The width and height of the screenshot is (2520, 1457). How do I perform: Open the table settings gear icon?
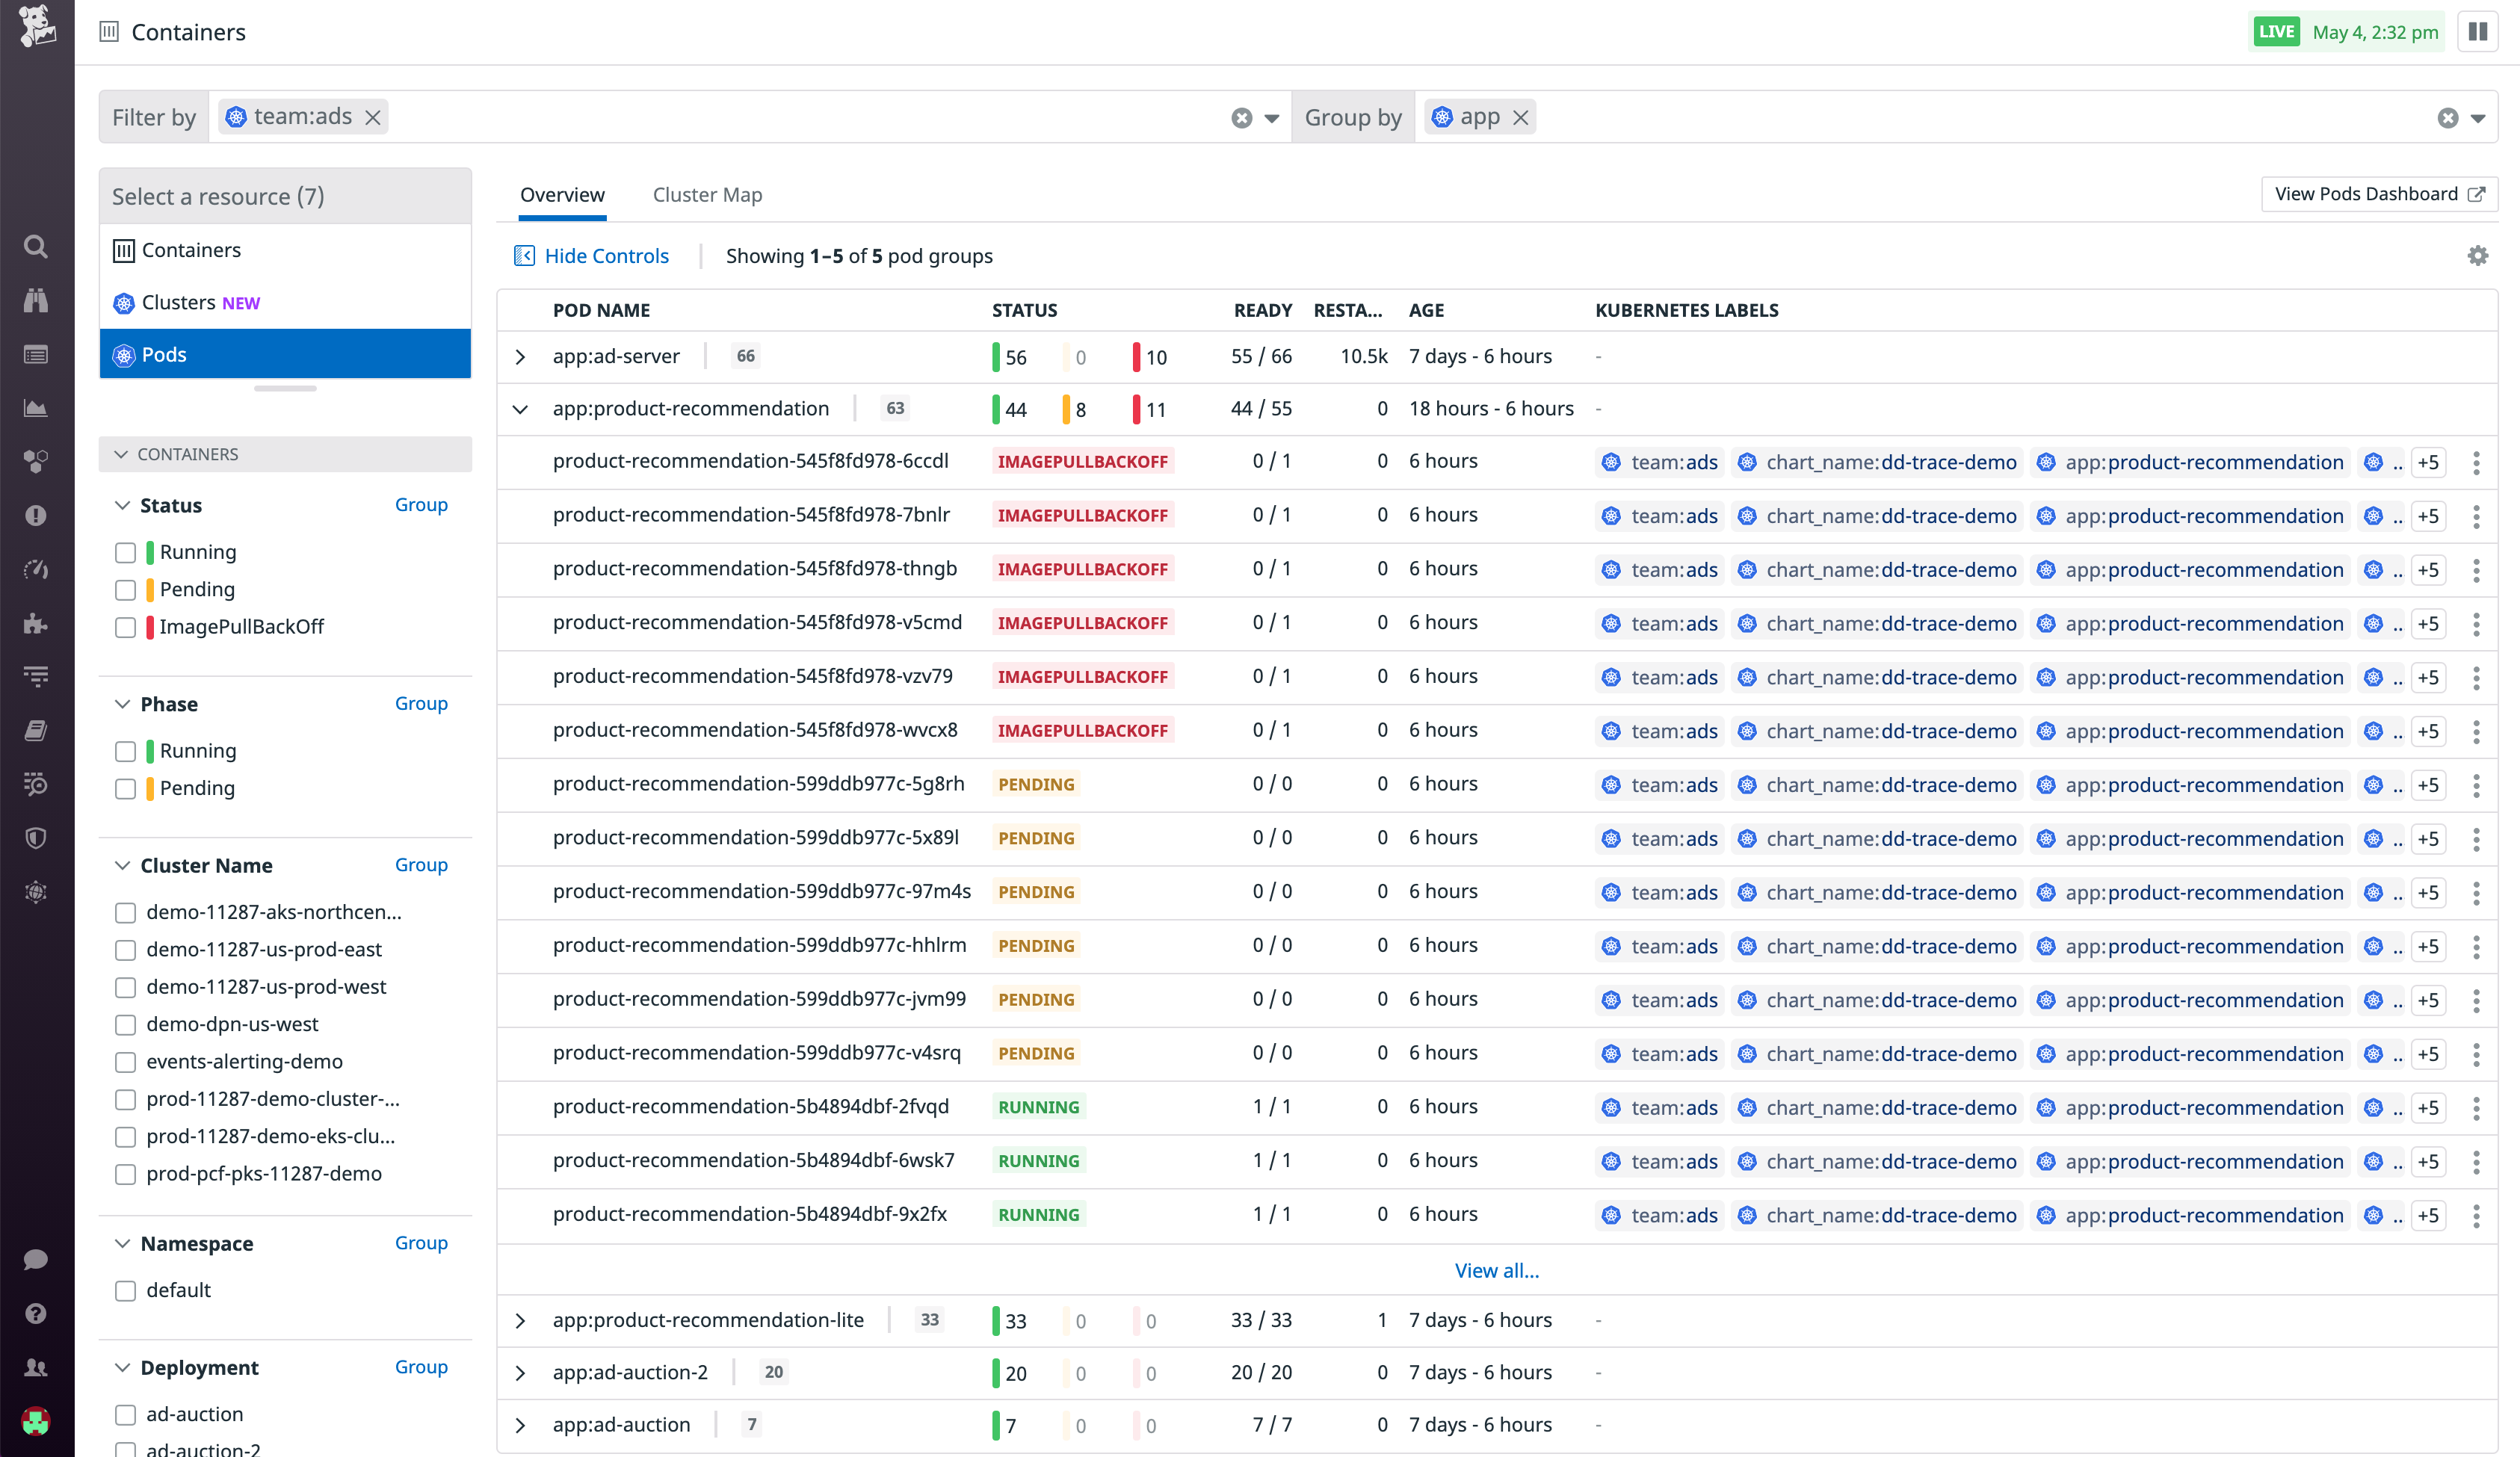point(2477,255)
